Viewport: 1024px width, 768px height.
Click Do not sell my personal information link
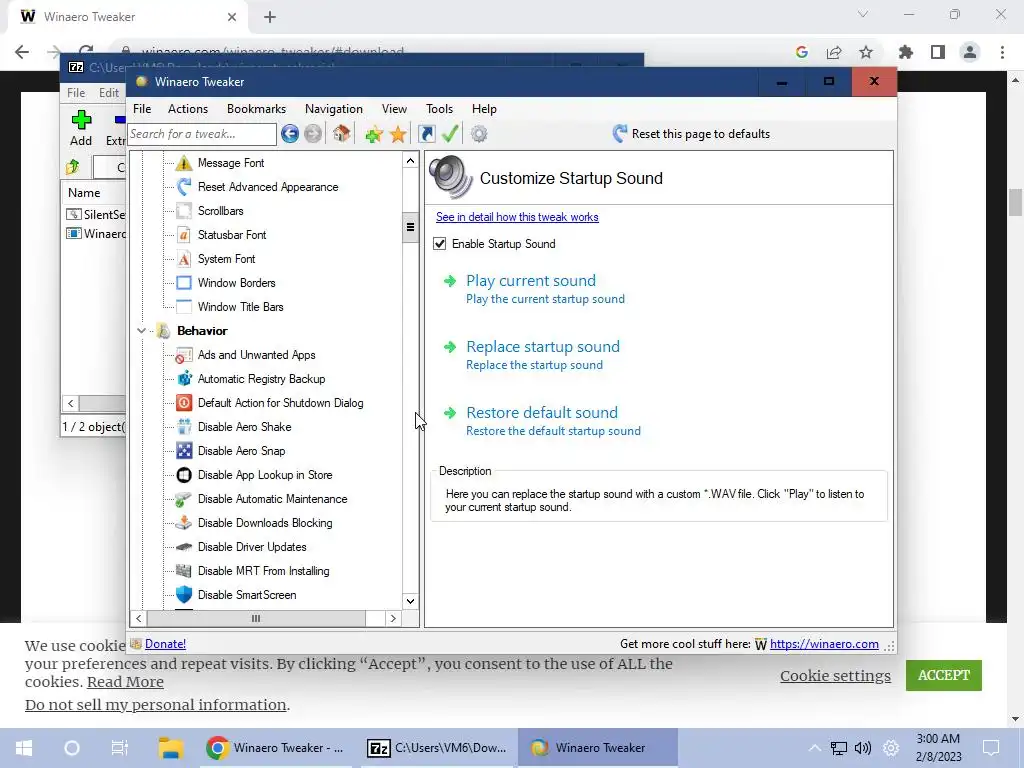coord(155,705)
